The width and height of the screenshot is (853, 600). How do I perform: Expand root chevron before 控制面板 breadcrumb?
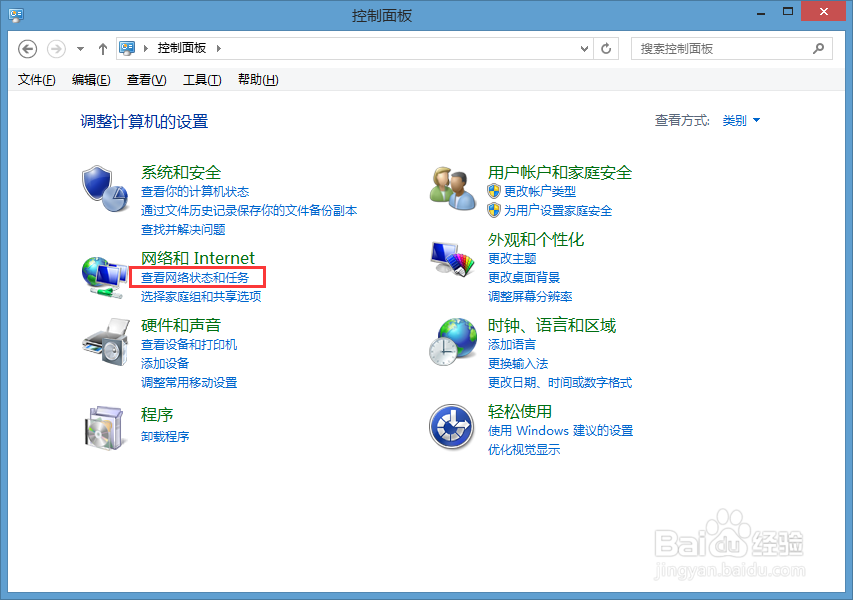146,48
